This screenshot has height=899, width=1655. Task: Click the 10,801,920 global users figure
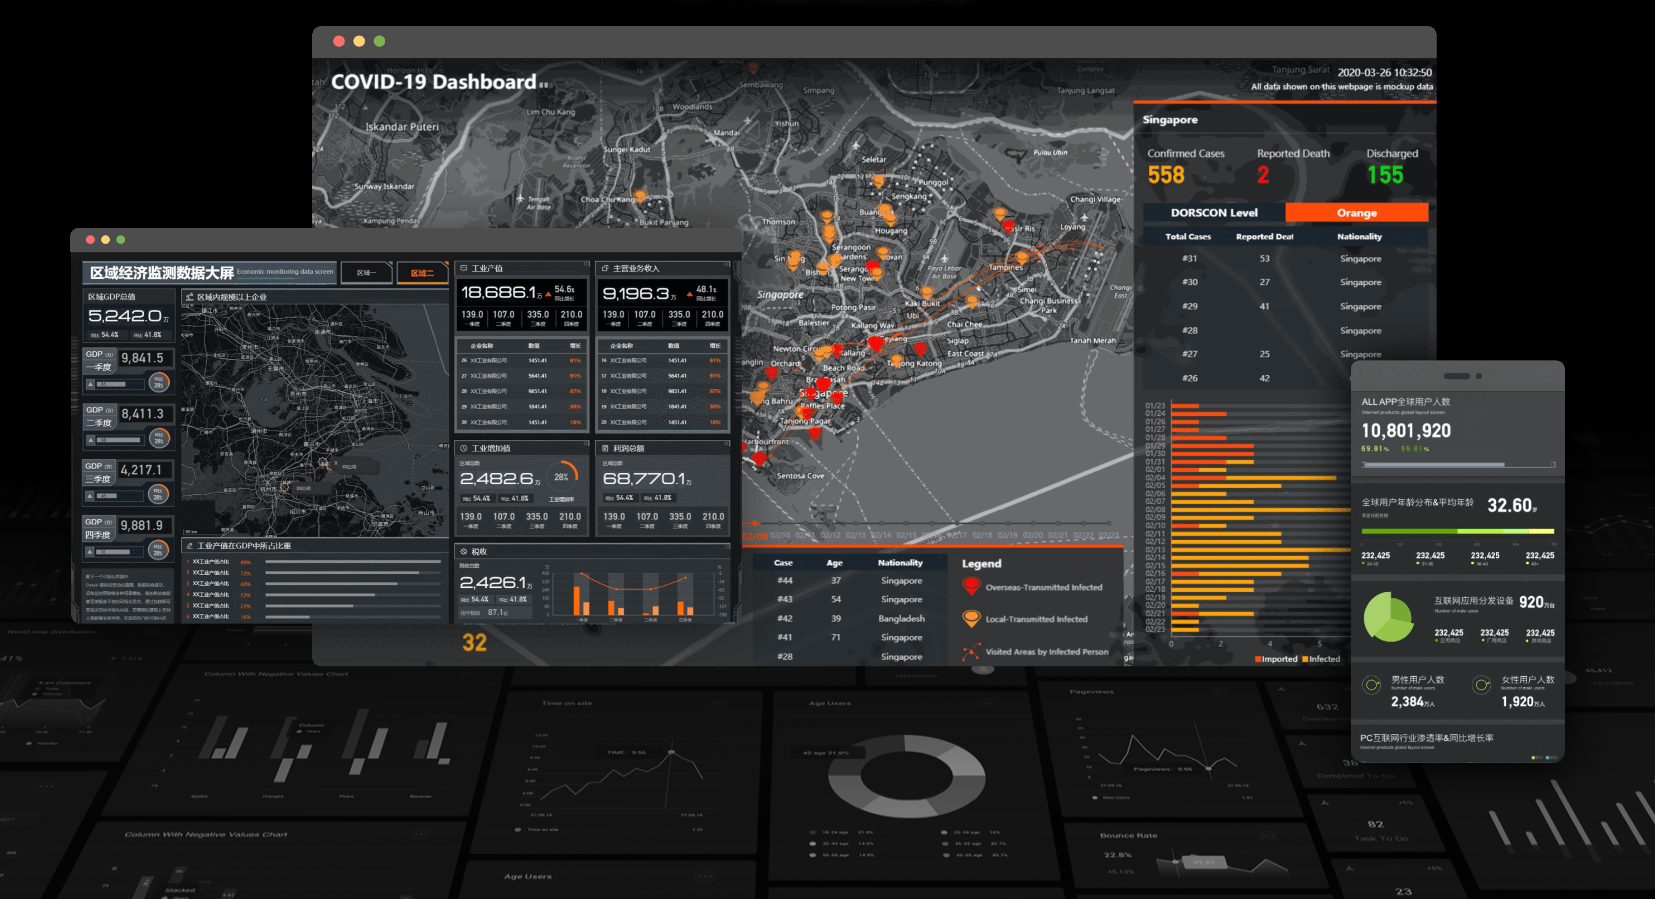click(1406, 431)
